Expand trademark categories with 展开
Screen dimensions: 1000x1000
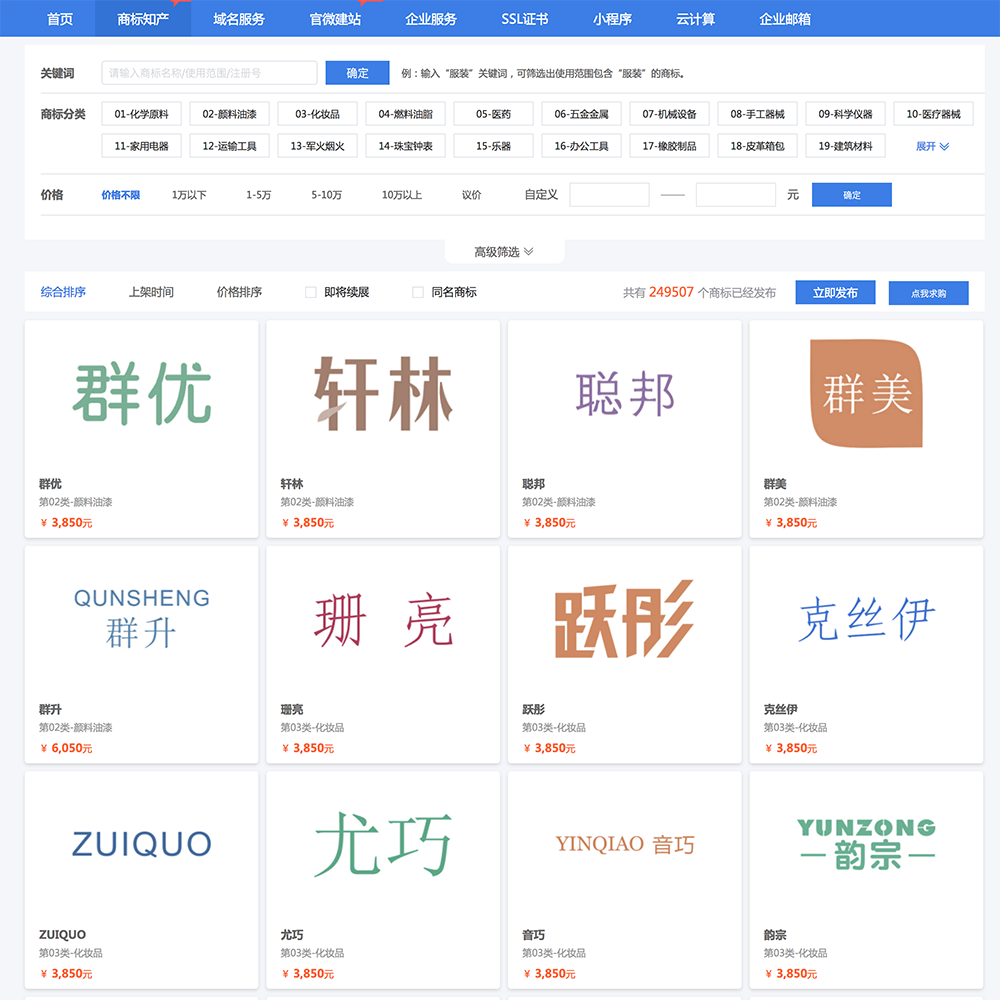(x=932, y=146)
